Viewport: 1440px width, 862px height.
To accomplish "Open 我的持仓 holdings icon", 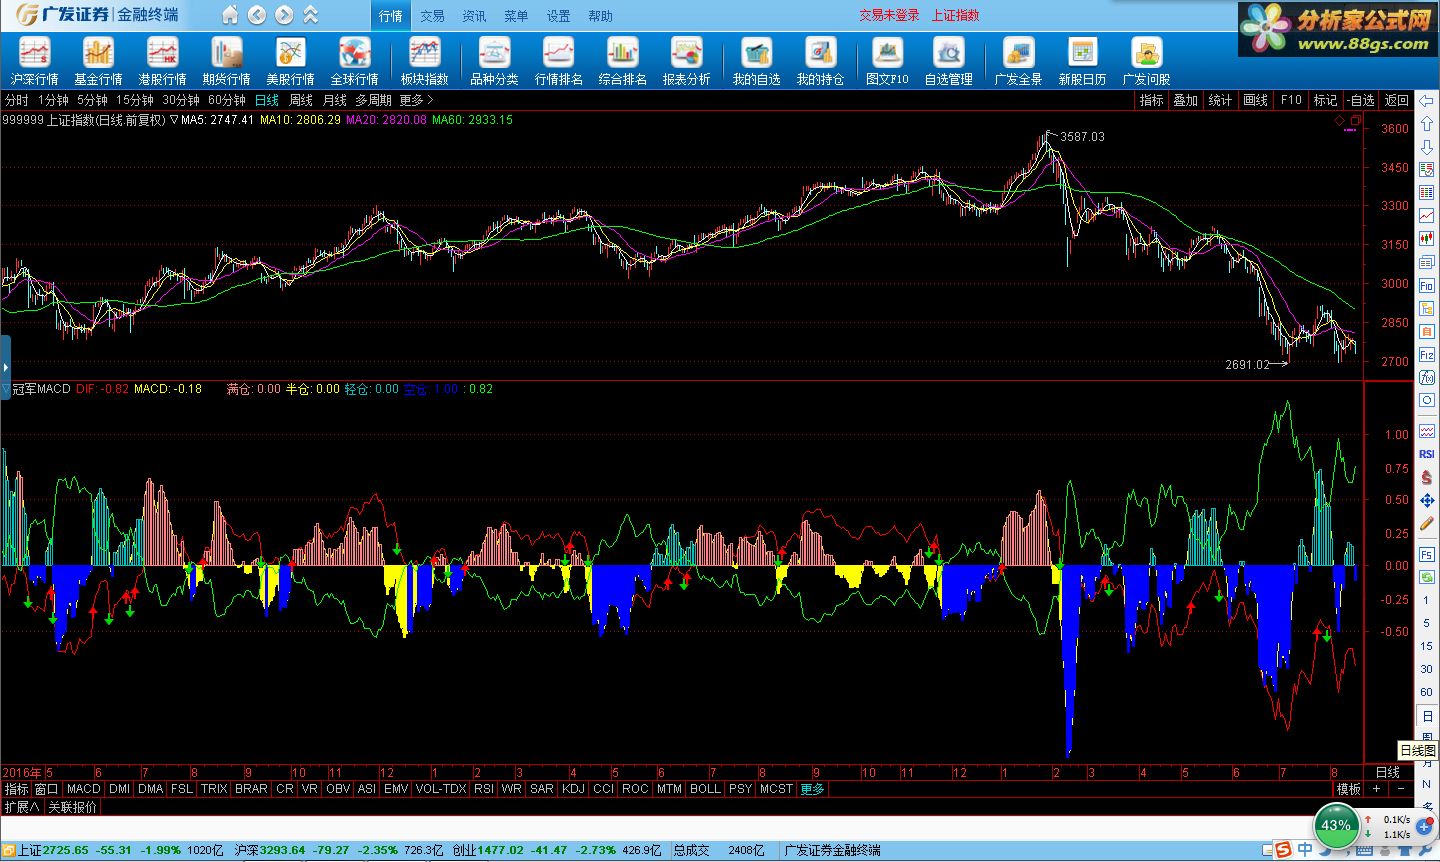I will pos(820,61).
